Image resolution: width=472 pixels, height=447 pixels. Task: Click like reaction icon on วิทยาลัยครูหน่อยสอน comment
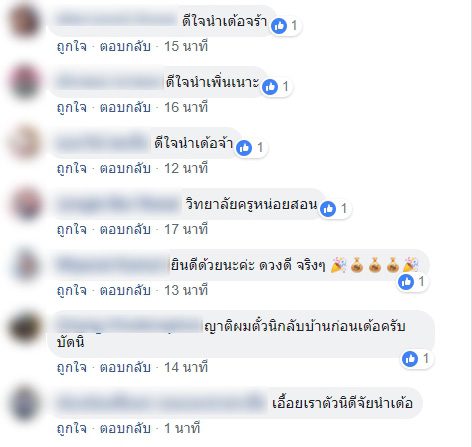[x=328, y=209]
